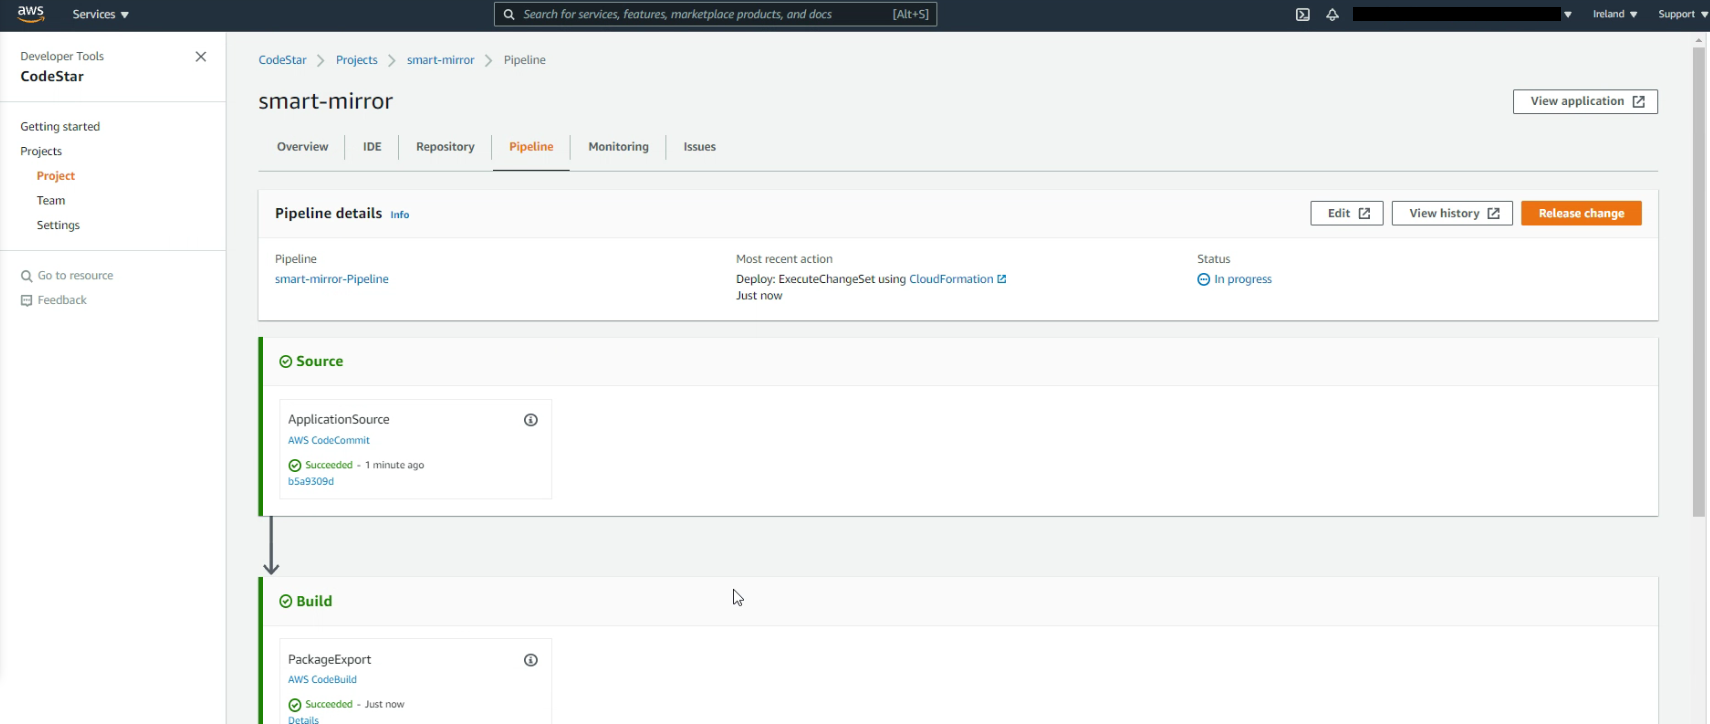
Task: Select the Pipeline tab
Action: click(x=531, y=147)
